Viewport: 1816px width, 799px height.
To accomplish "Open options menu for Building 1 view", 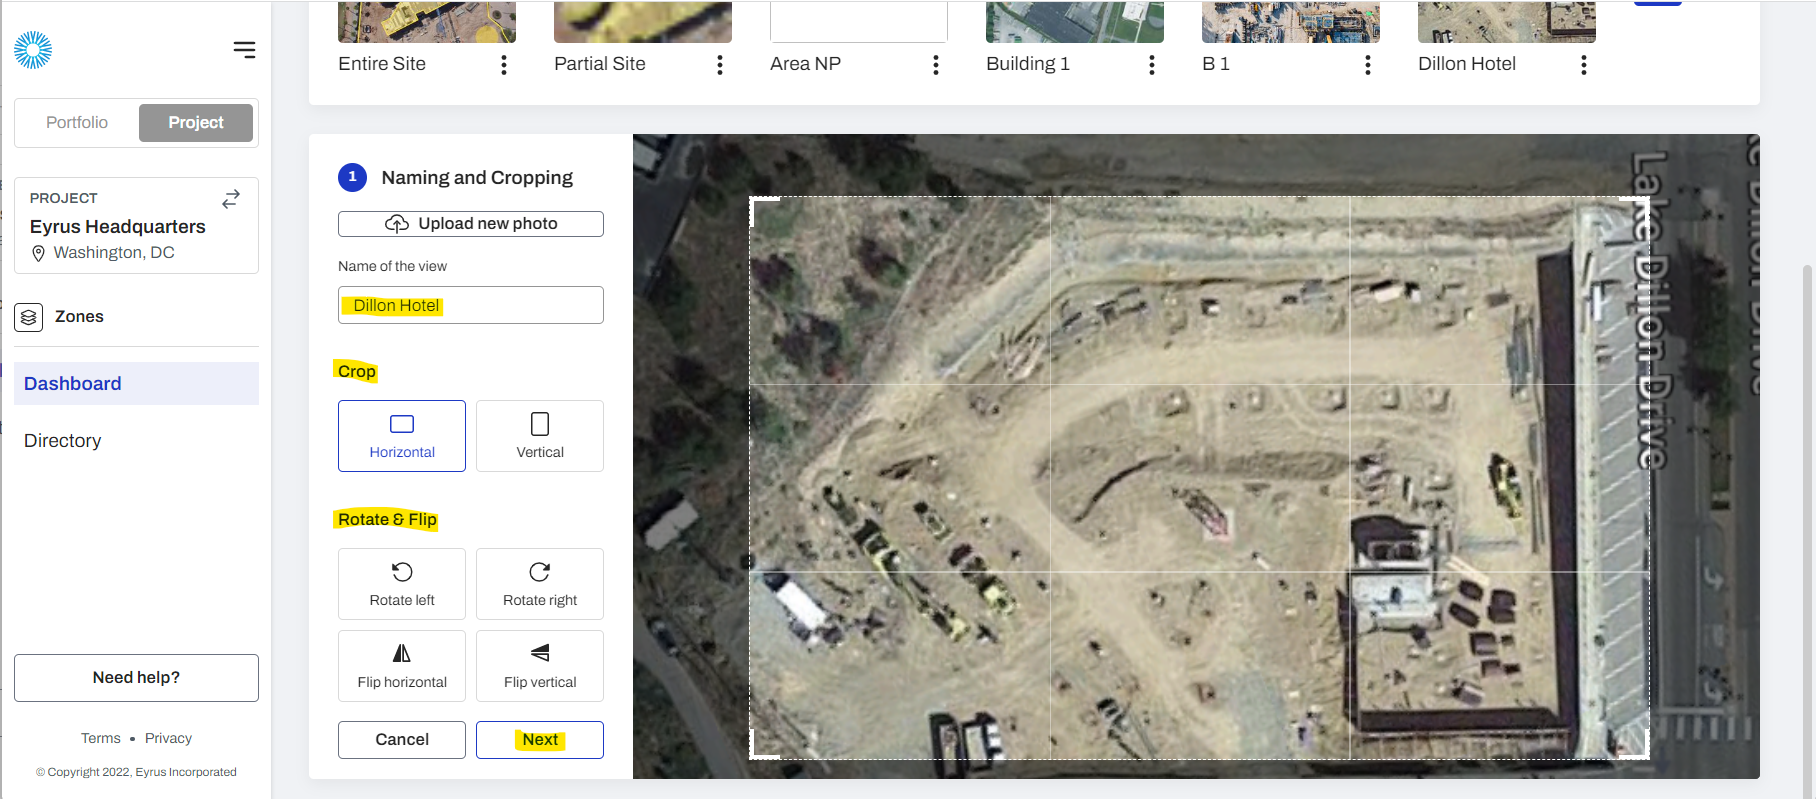I will 1152,65.
